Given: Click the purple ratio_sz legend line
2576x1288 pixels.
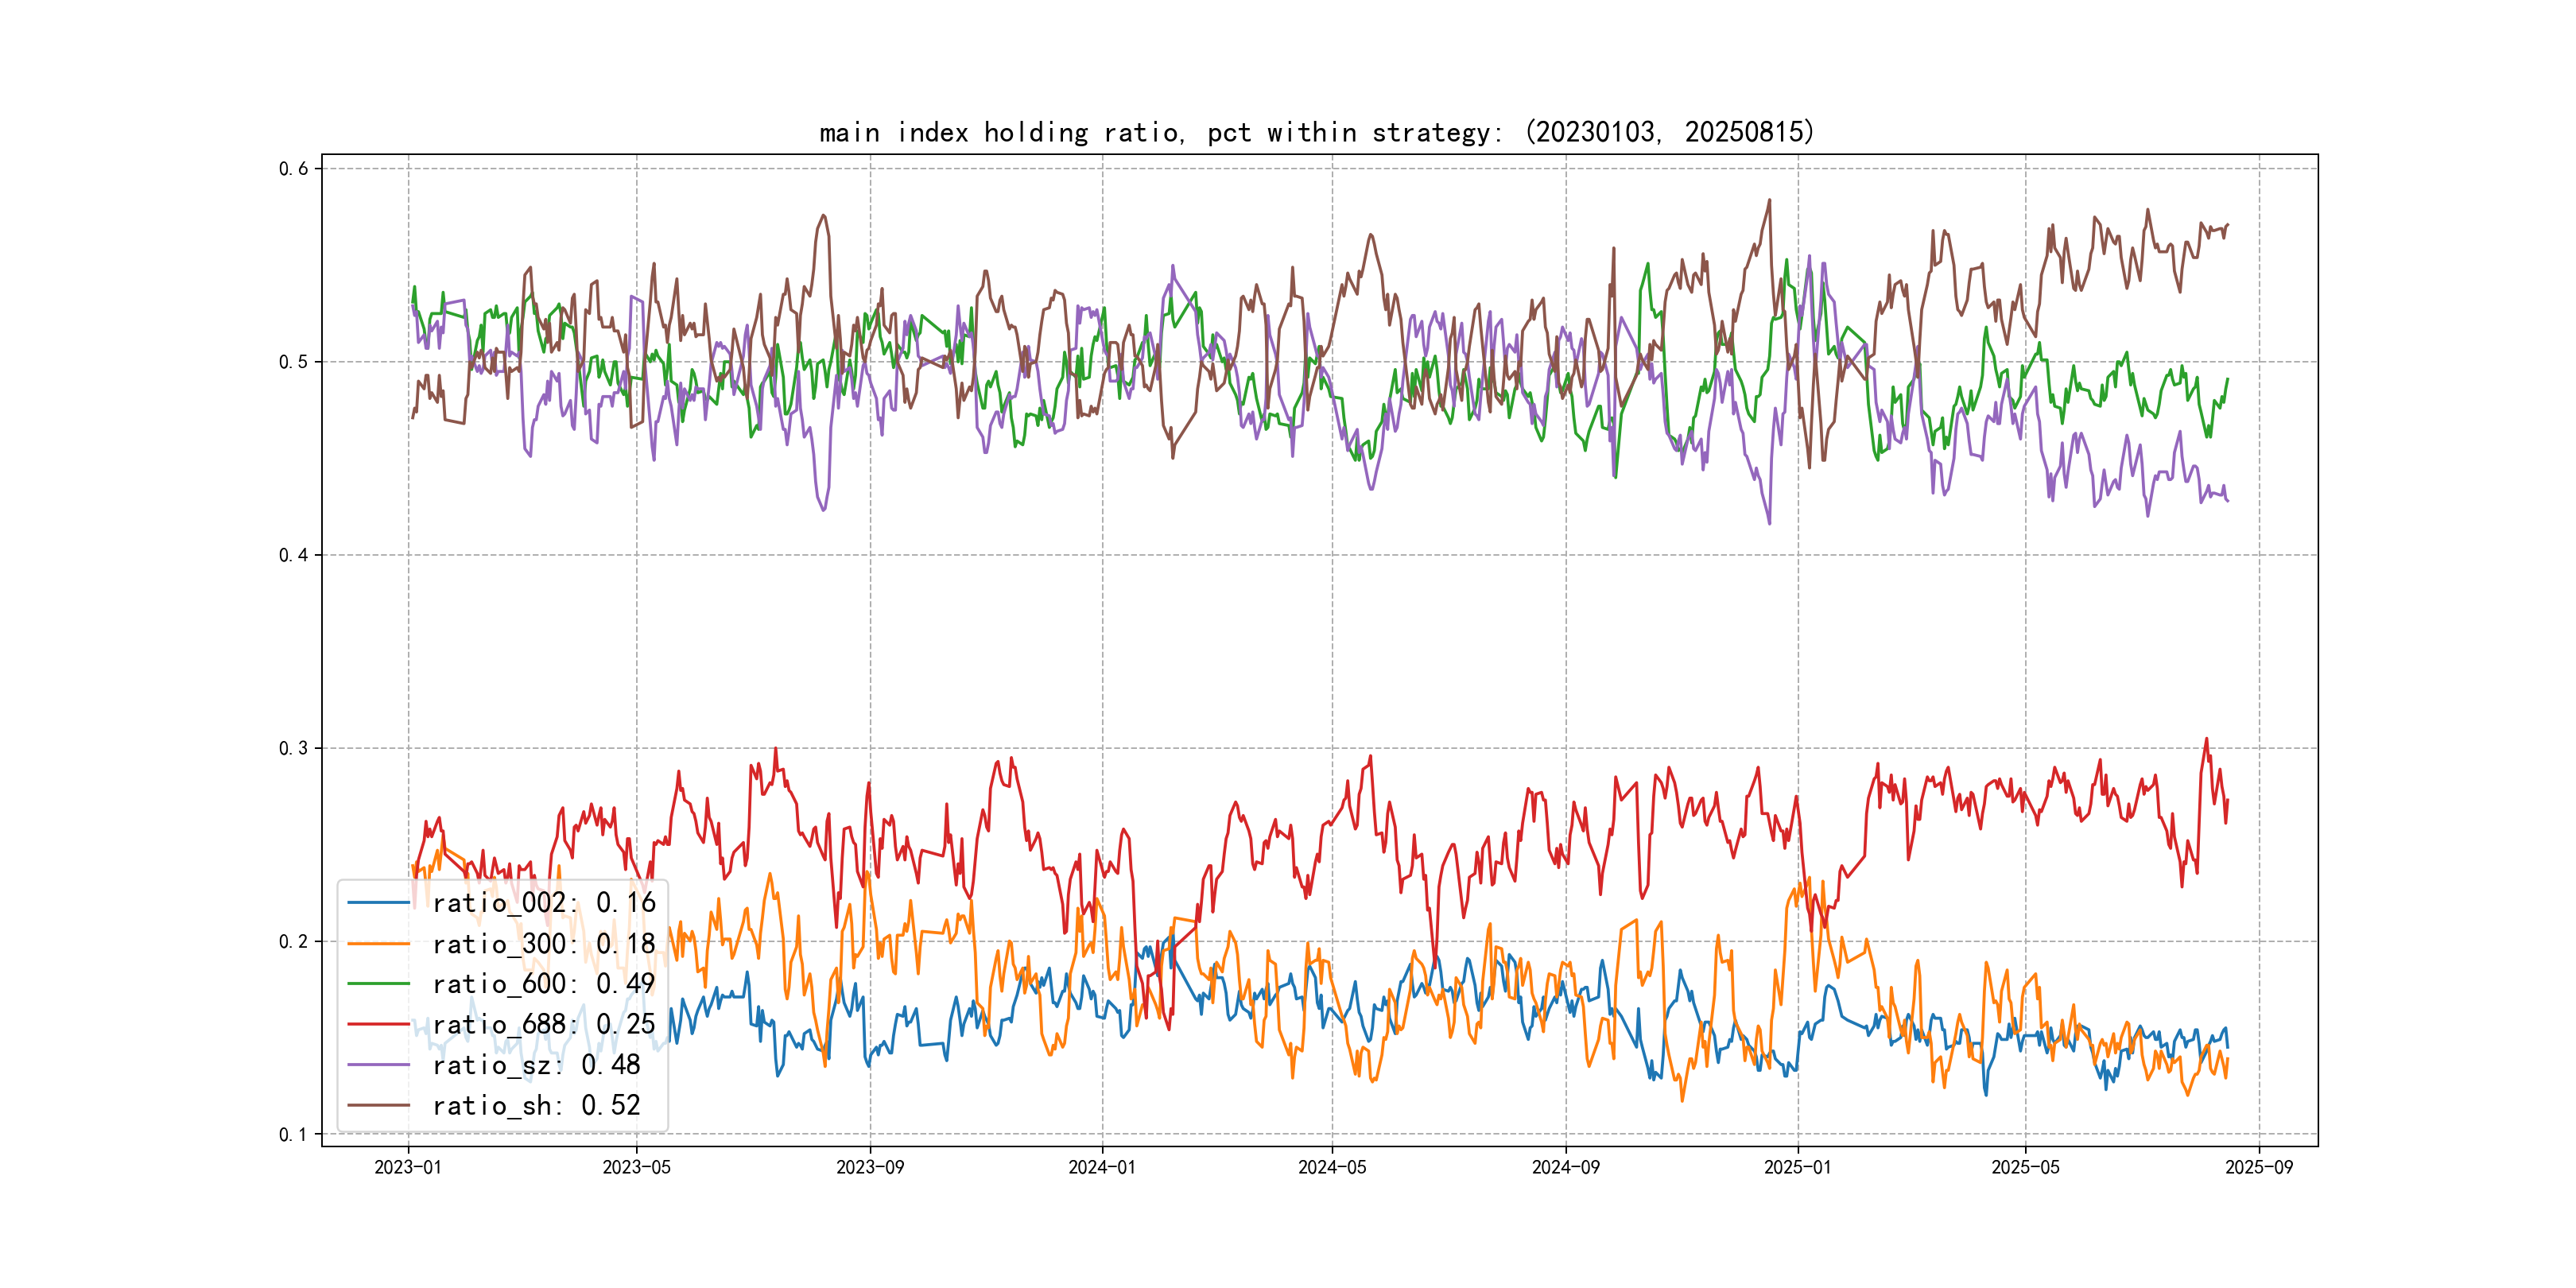Looking at the screenshot, I should [x=378, y=1065].
